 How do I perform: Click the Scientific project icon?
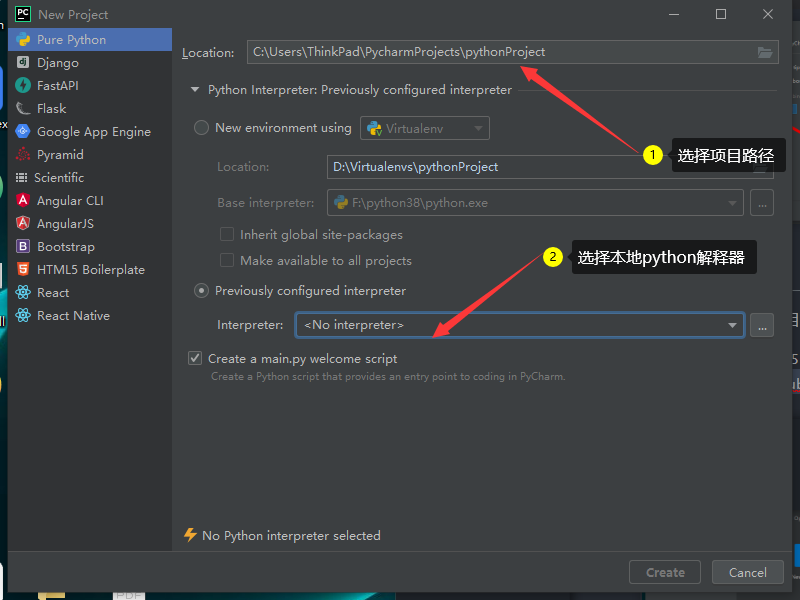21,178
